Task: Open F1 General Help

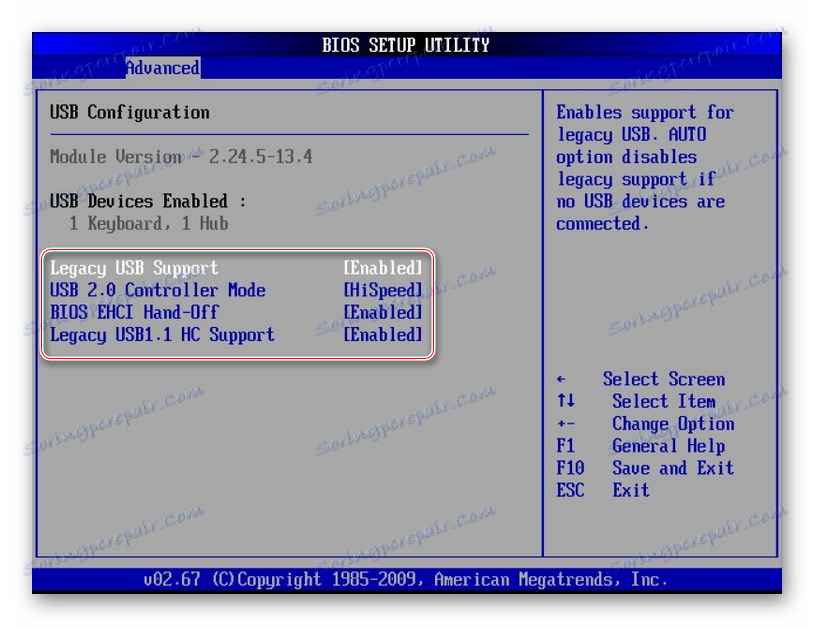Action: coord(643,446)
